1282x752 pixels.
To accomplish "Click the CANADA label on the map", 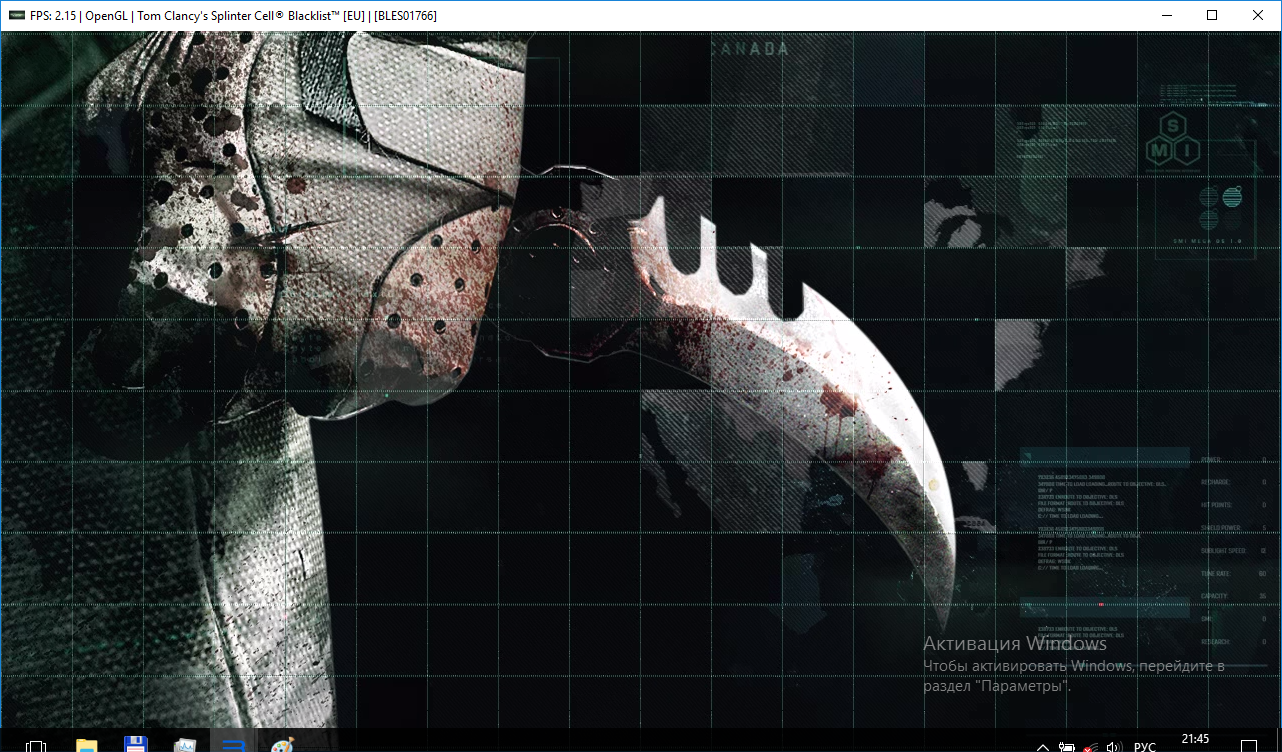I will (749, 49).
